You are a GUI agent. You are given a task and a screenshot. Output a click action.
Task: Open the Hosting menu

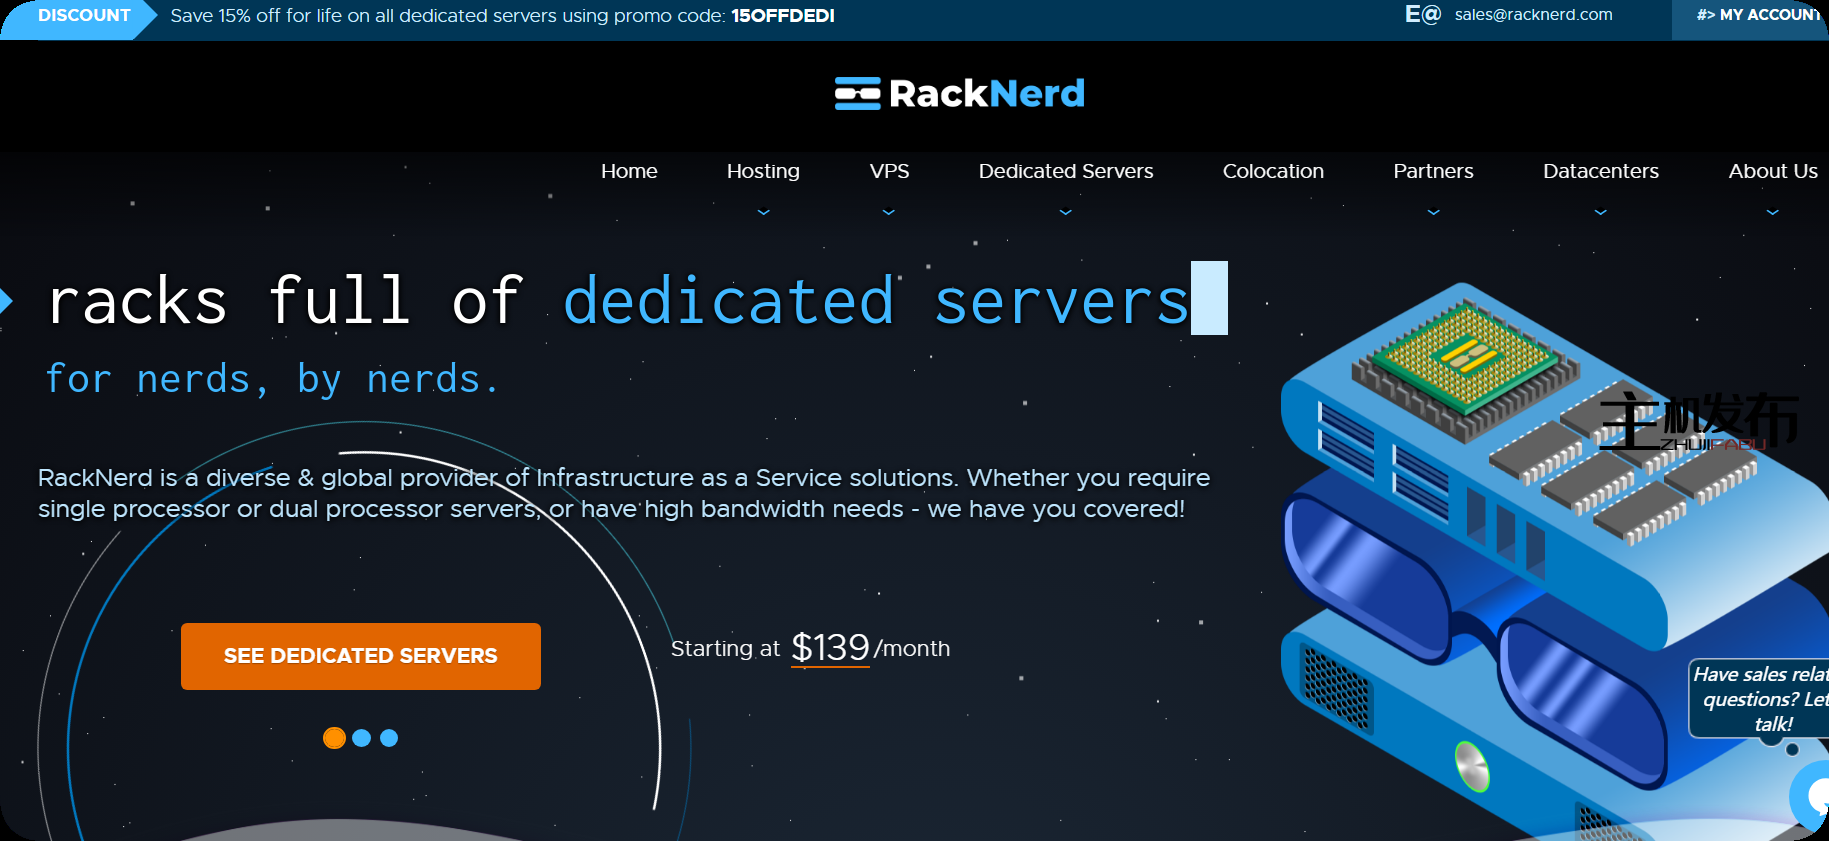[x=763, y=171]
